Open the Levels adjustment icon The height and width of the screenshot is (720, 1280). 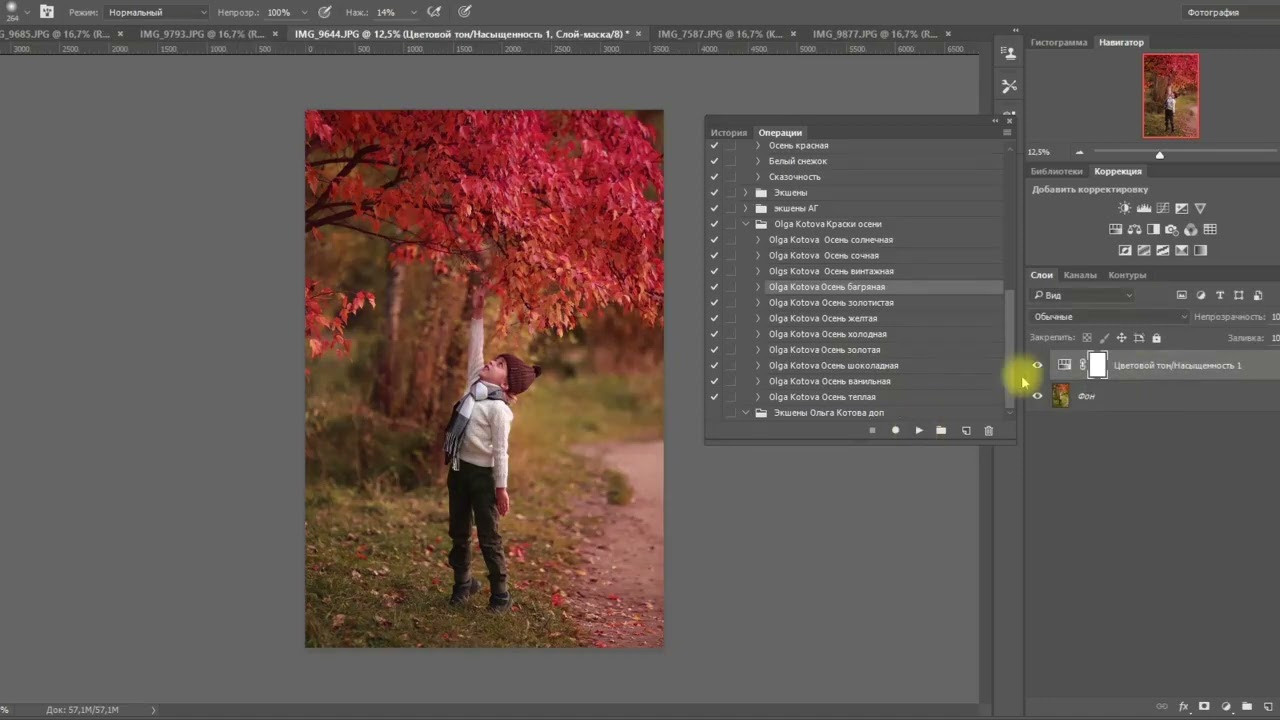1144,207
